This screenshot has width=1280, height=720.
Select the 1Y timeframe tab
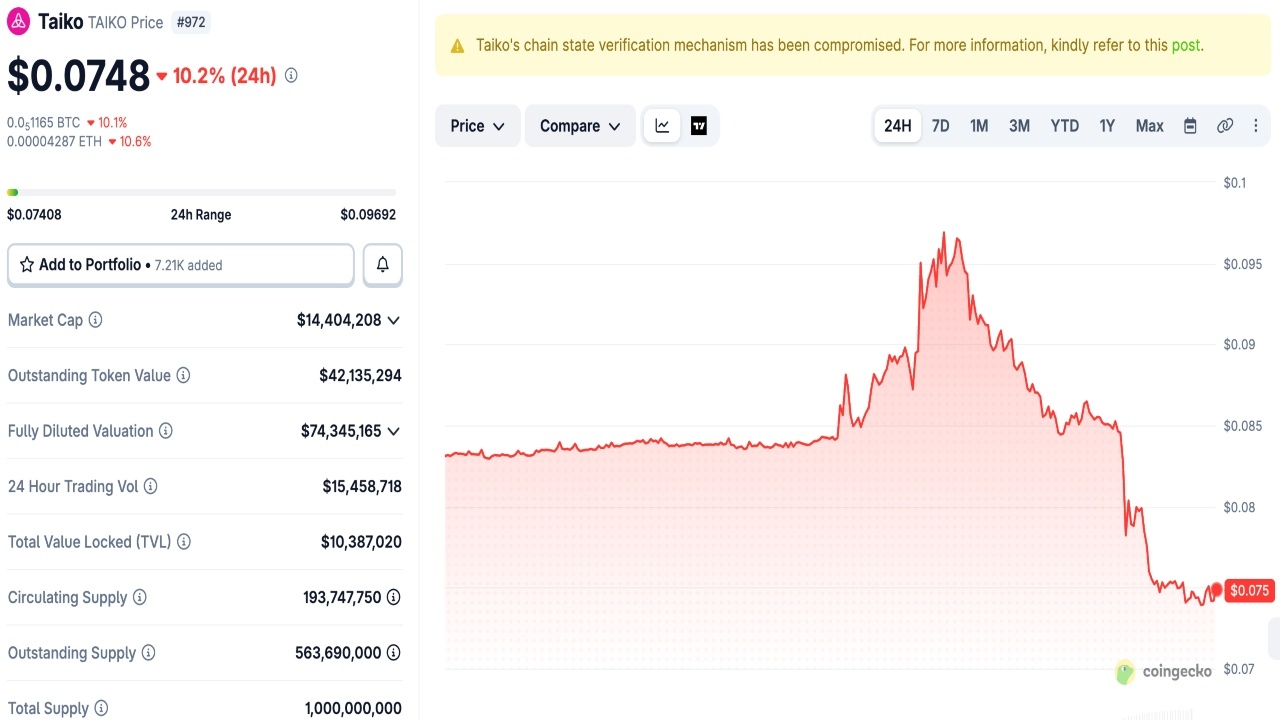(1107, 126)
